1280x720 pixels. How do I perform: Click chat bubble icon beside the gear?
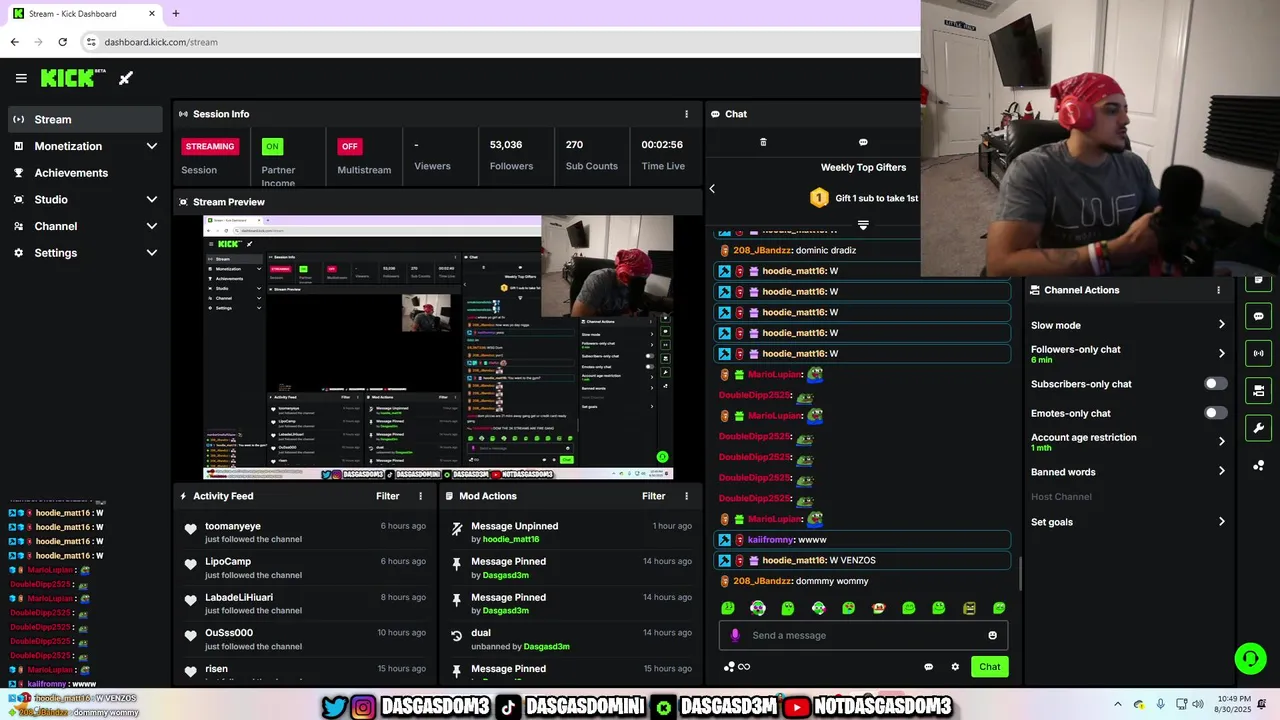(x=928, y=667)
